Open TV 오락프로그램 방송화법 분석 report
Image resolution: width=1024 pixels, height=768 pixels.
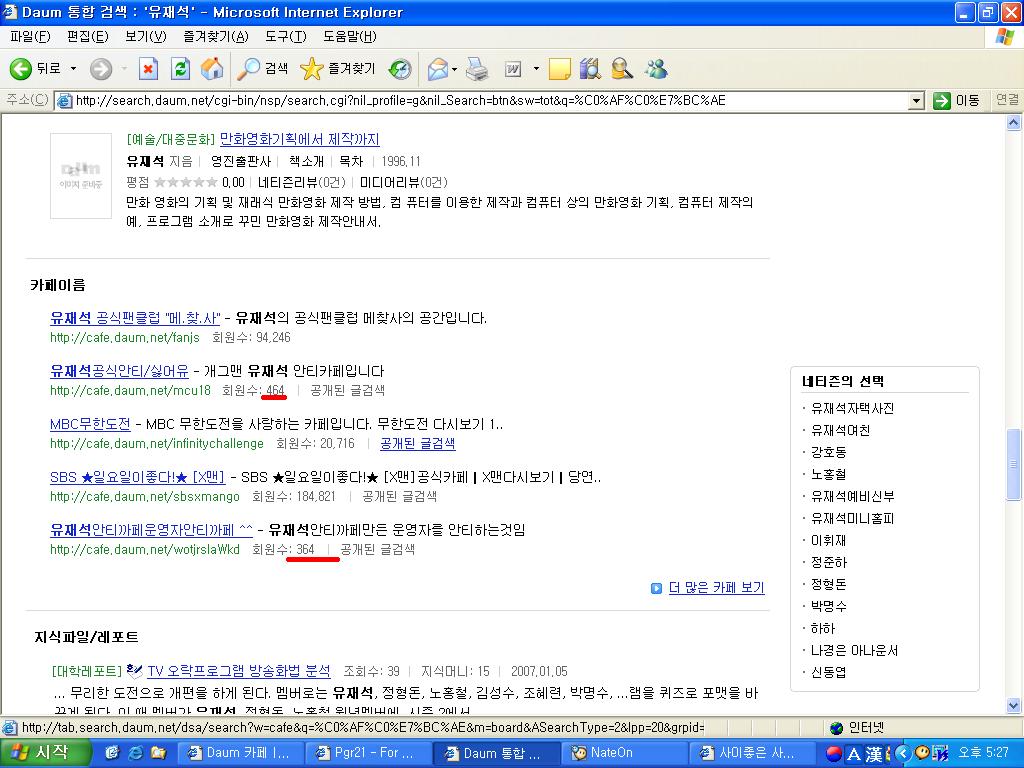pos(239,671)
